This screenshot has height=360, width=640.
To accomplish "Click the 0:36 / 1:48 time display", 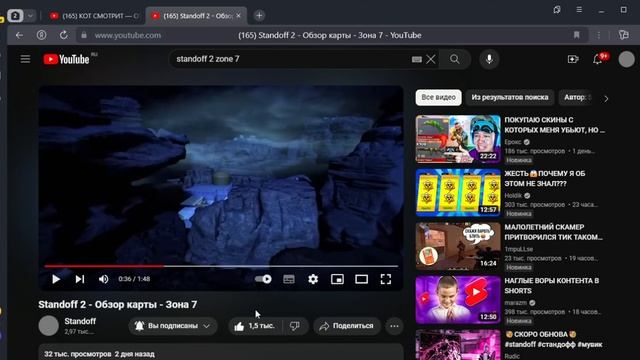I will 134,279.
